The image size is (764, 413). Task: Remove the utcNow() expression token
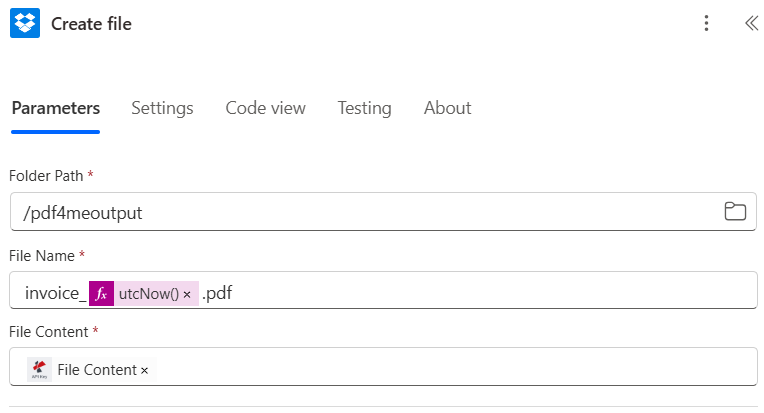pyautogui.click(x=187, y=294)
